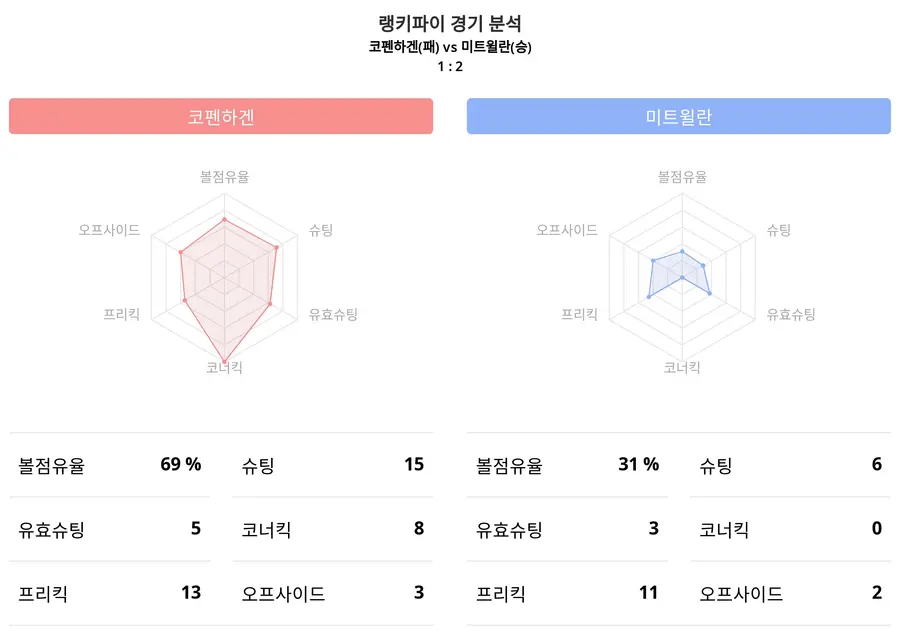Click the blue 미트윌란 team header
The height and width of the screenshot is (635, 900).
point(678,116)
